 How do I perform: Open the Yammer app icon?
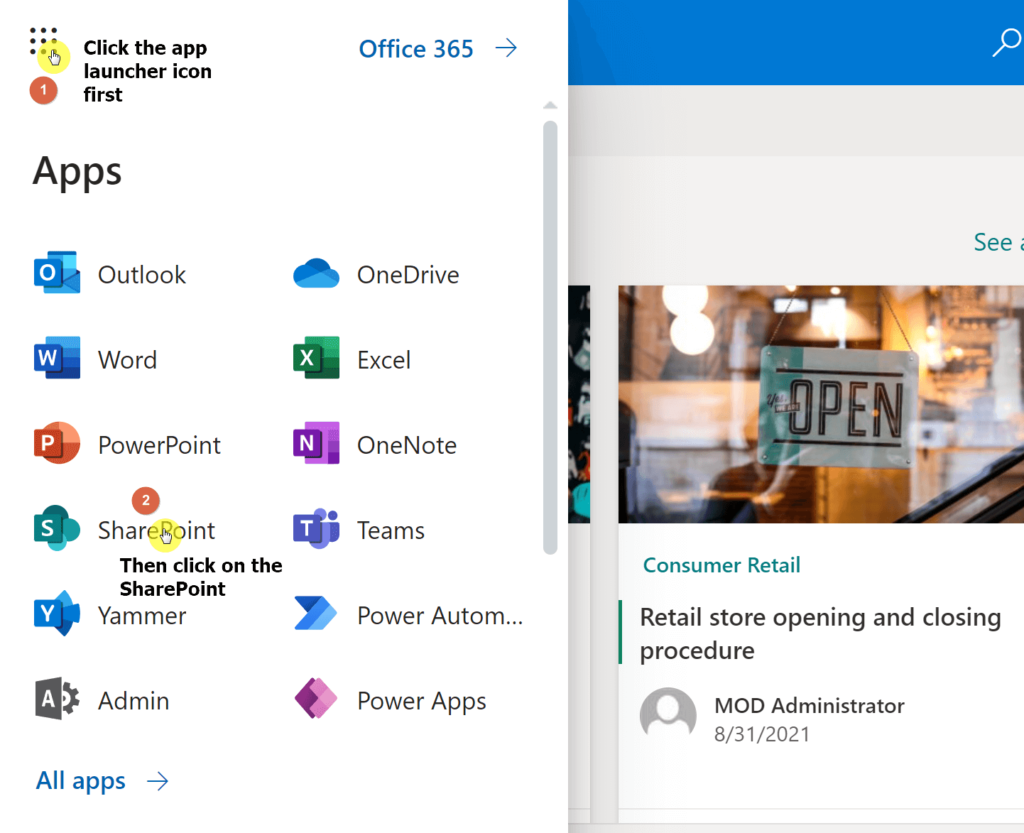(57, 614)
